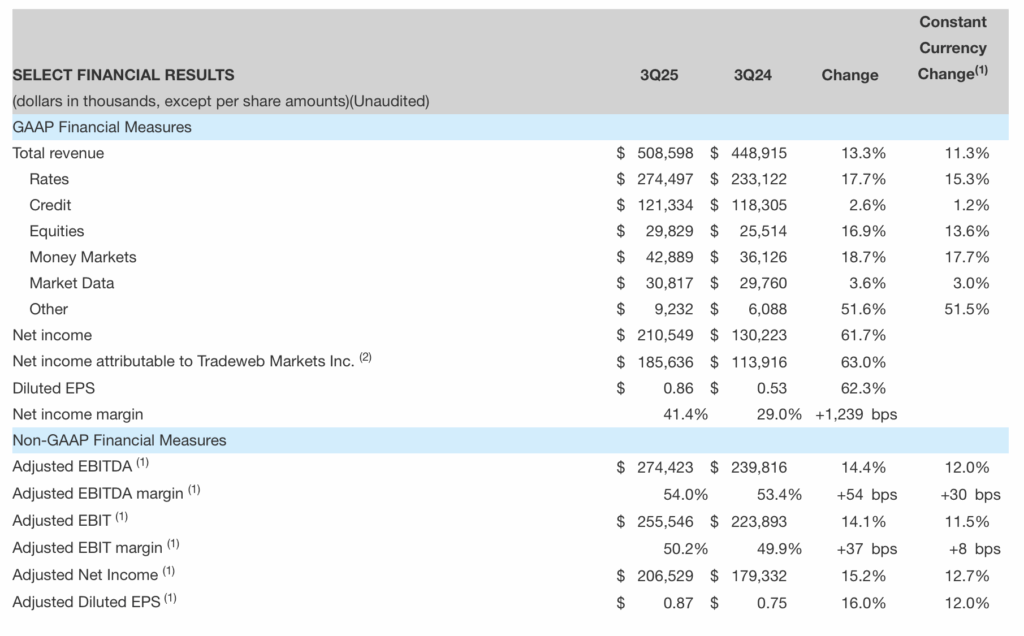Click the Adjusted EBIT margin value 50.2%

pyautogui.click(x=686, y=549)
